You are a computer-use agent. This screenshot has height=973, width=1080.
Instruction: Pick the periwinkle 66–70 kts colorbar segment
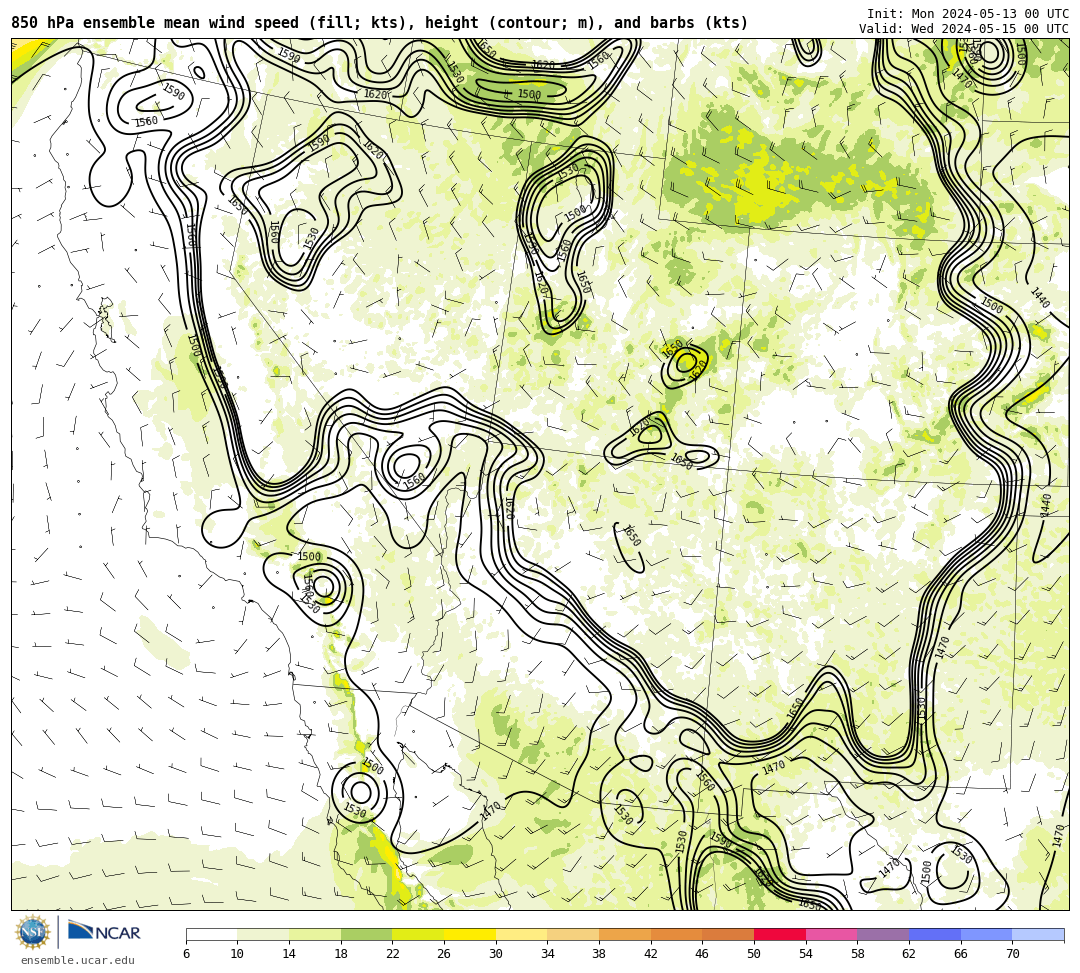[x=986, y=934]
